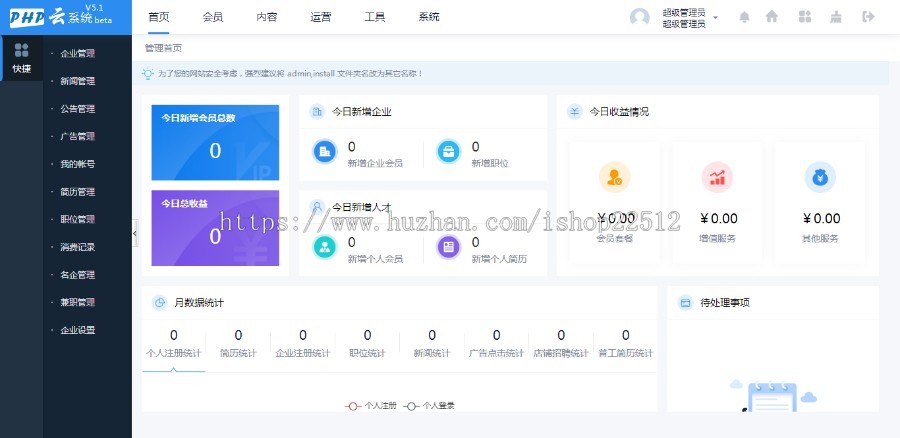This screenshot has height=438, width=900.
Task: Open the 会员 top menu
Action: (x=212, y=17)
